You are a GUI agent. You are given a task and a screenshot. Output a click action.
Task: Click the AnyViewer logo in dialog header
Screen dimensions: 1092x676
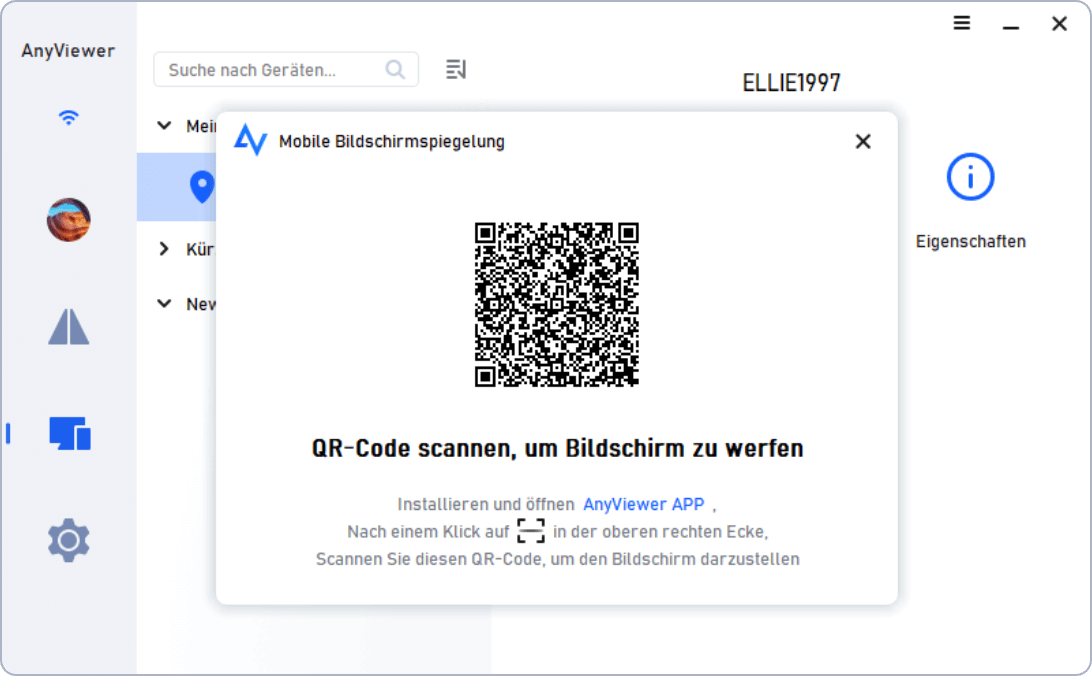[250, 140]
